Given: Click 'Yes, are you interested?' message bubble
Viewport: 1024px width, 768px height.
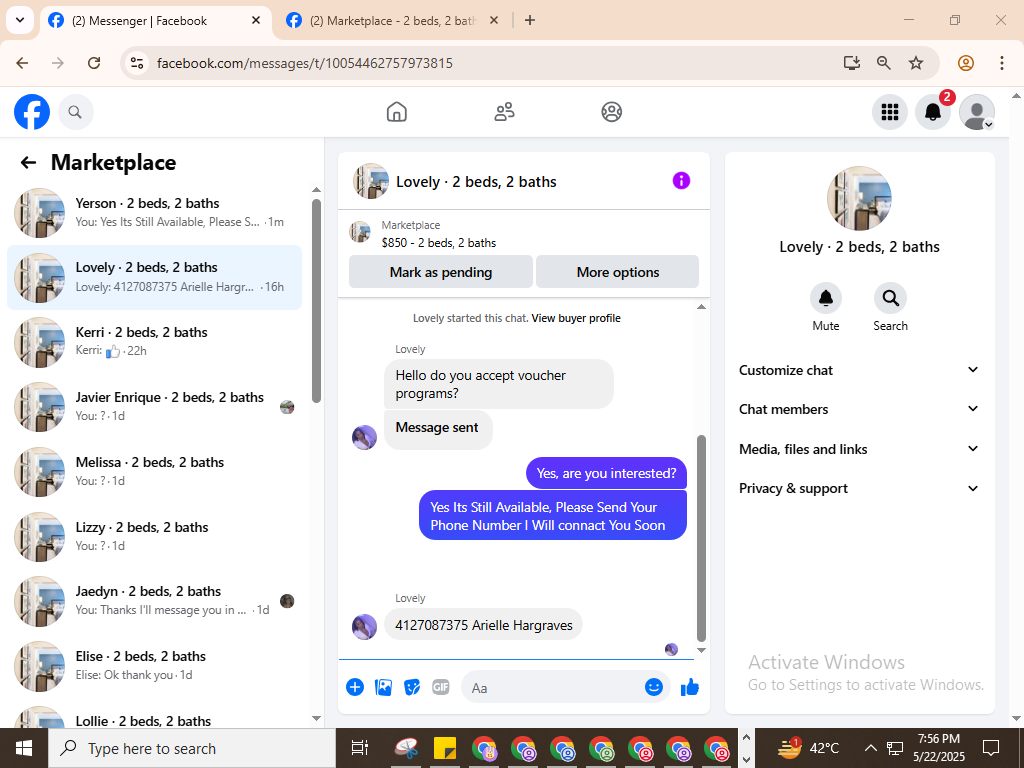Looking at the screenshot, I should [x=606, y=473].
